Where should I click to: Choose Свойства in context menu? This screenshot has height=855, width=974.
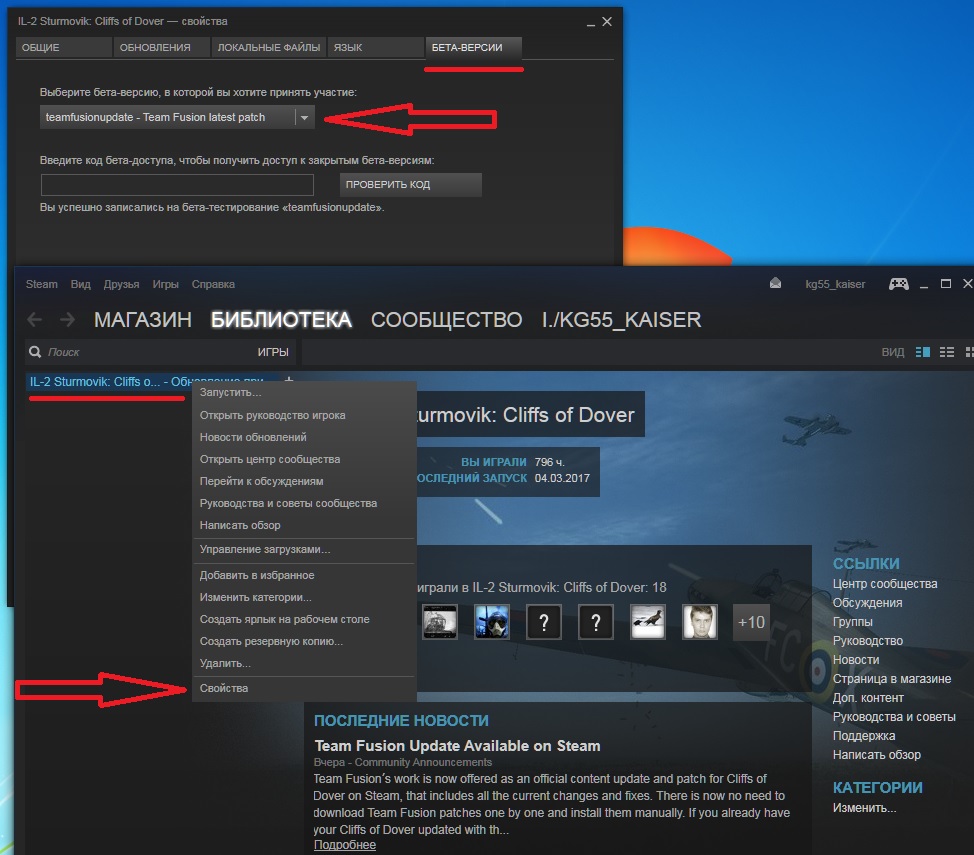(304, 688)
